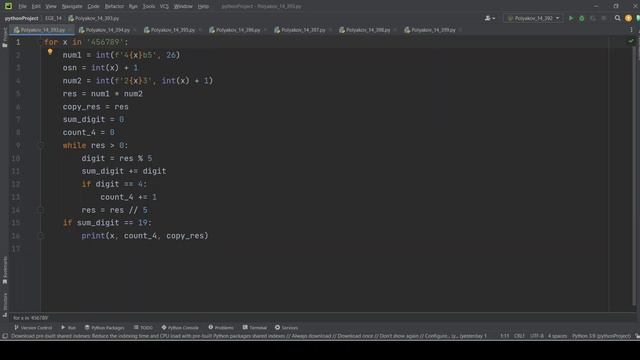Open the Navigate menu
The width and height of the screenshot is (640, 360).
coord(72,7)
